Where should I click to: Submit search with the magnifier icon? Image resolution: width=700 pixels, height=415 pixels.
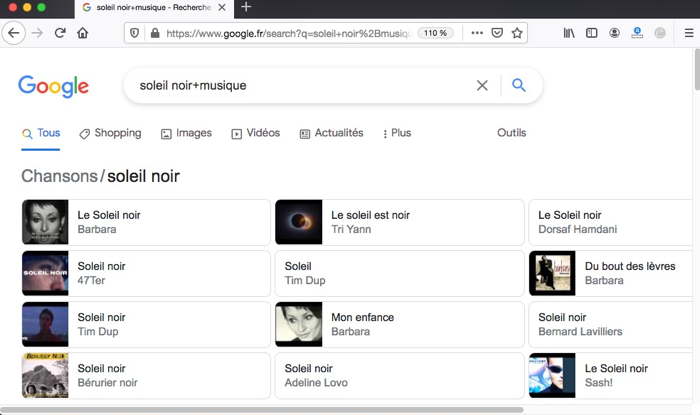pyautogui.click(x=518, y=85)
